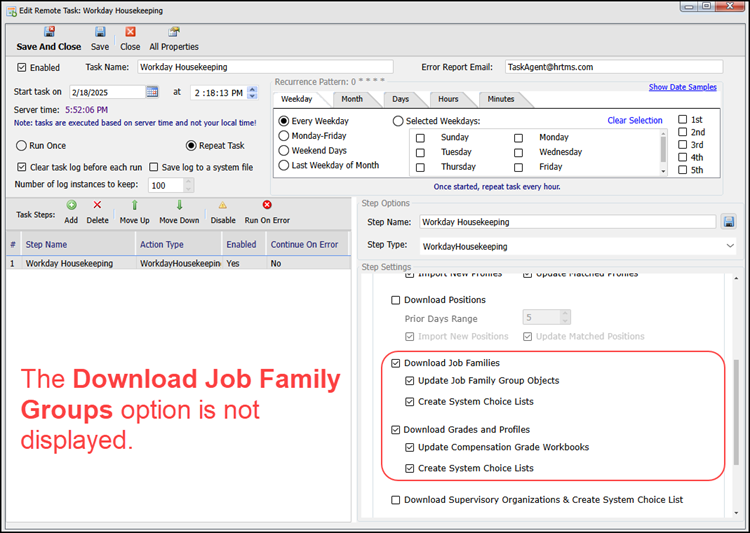Screen dimensions: 750x533
Task: Click the start time field
Action: click(x=219, y=92)
